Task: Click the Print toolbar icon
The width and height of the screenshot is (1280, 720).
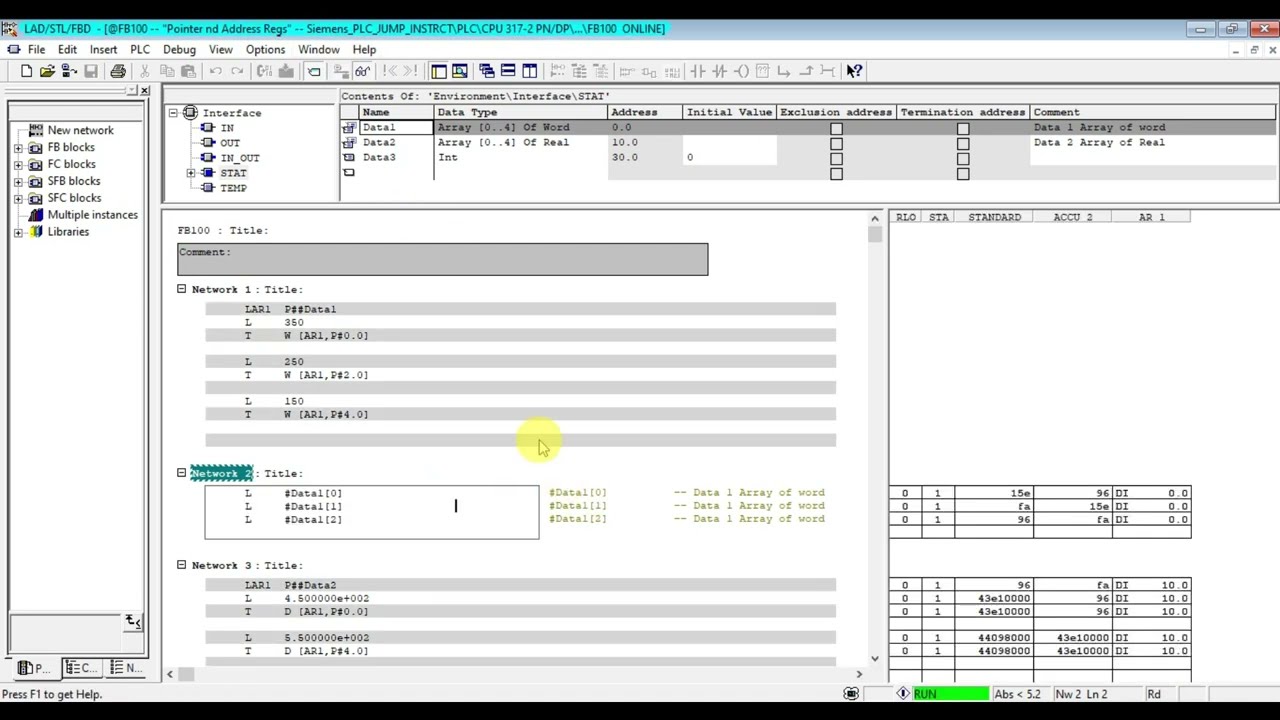Action: pyautogui.click(x=118, y=71)
